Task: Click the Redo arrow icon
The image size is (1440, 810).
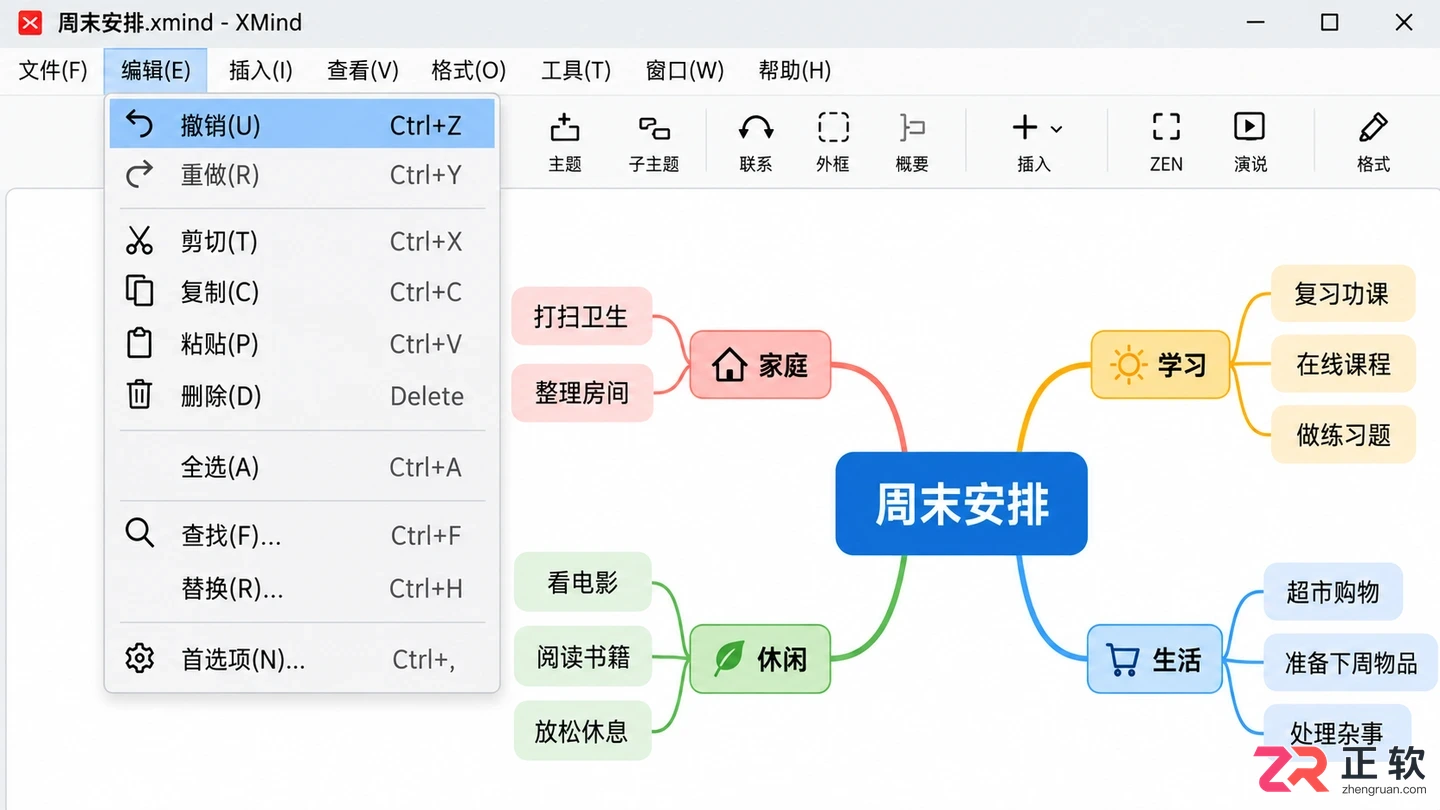Action: (140, 175)
